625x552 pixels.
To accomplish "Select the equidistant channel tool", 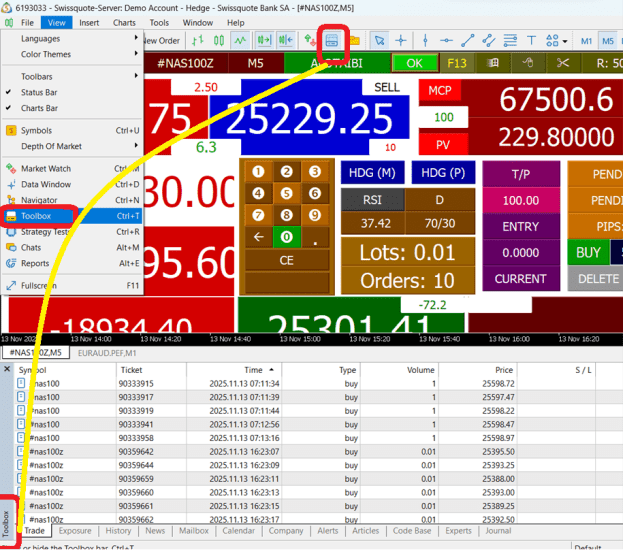I will [489, 40].
